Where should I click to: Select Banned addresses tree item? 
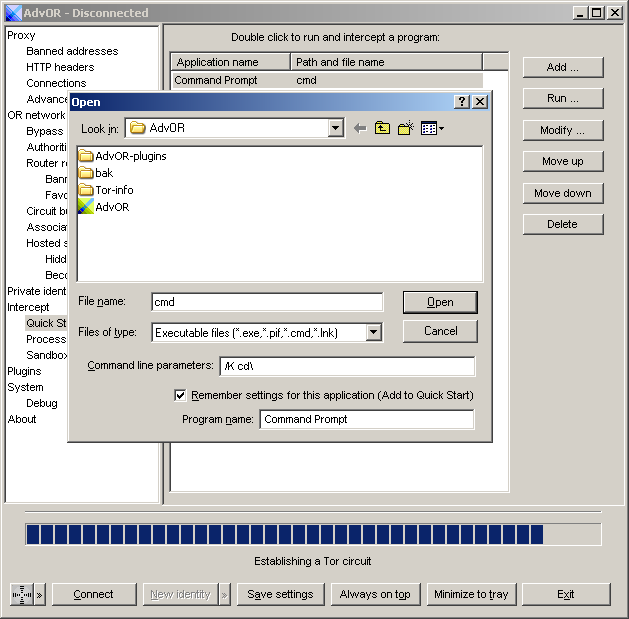pyautogui.click(x=72, y=51)
